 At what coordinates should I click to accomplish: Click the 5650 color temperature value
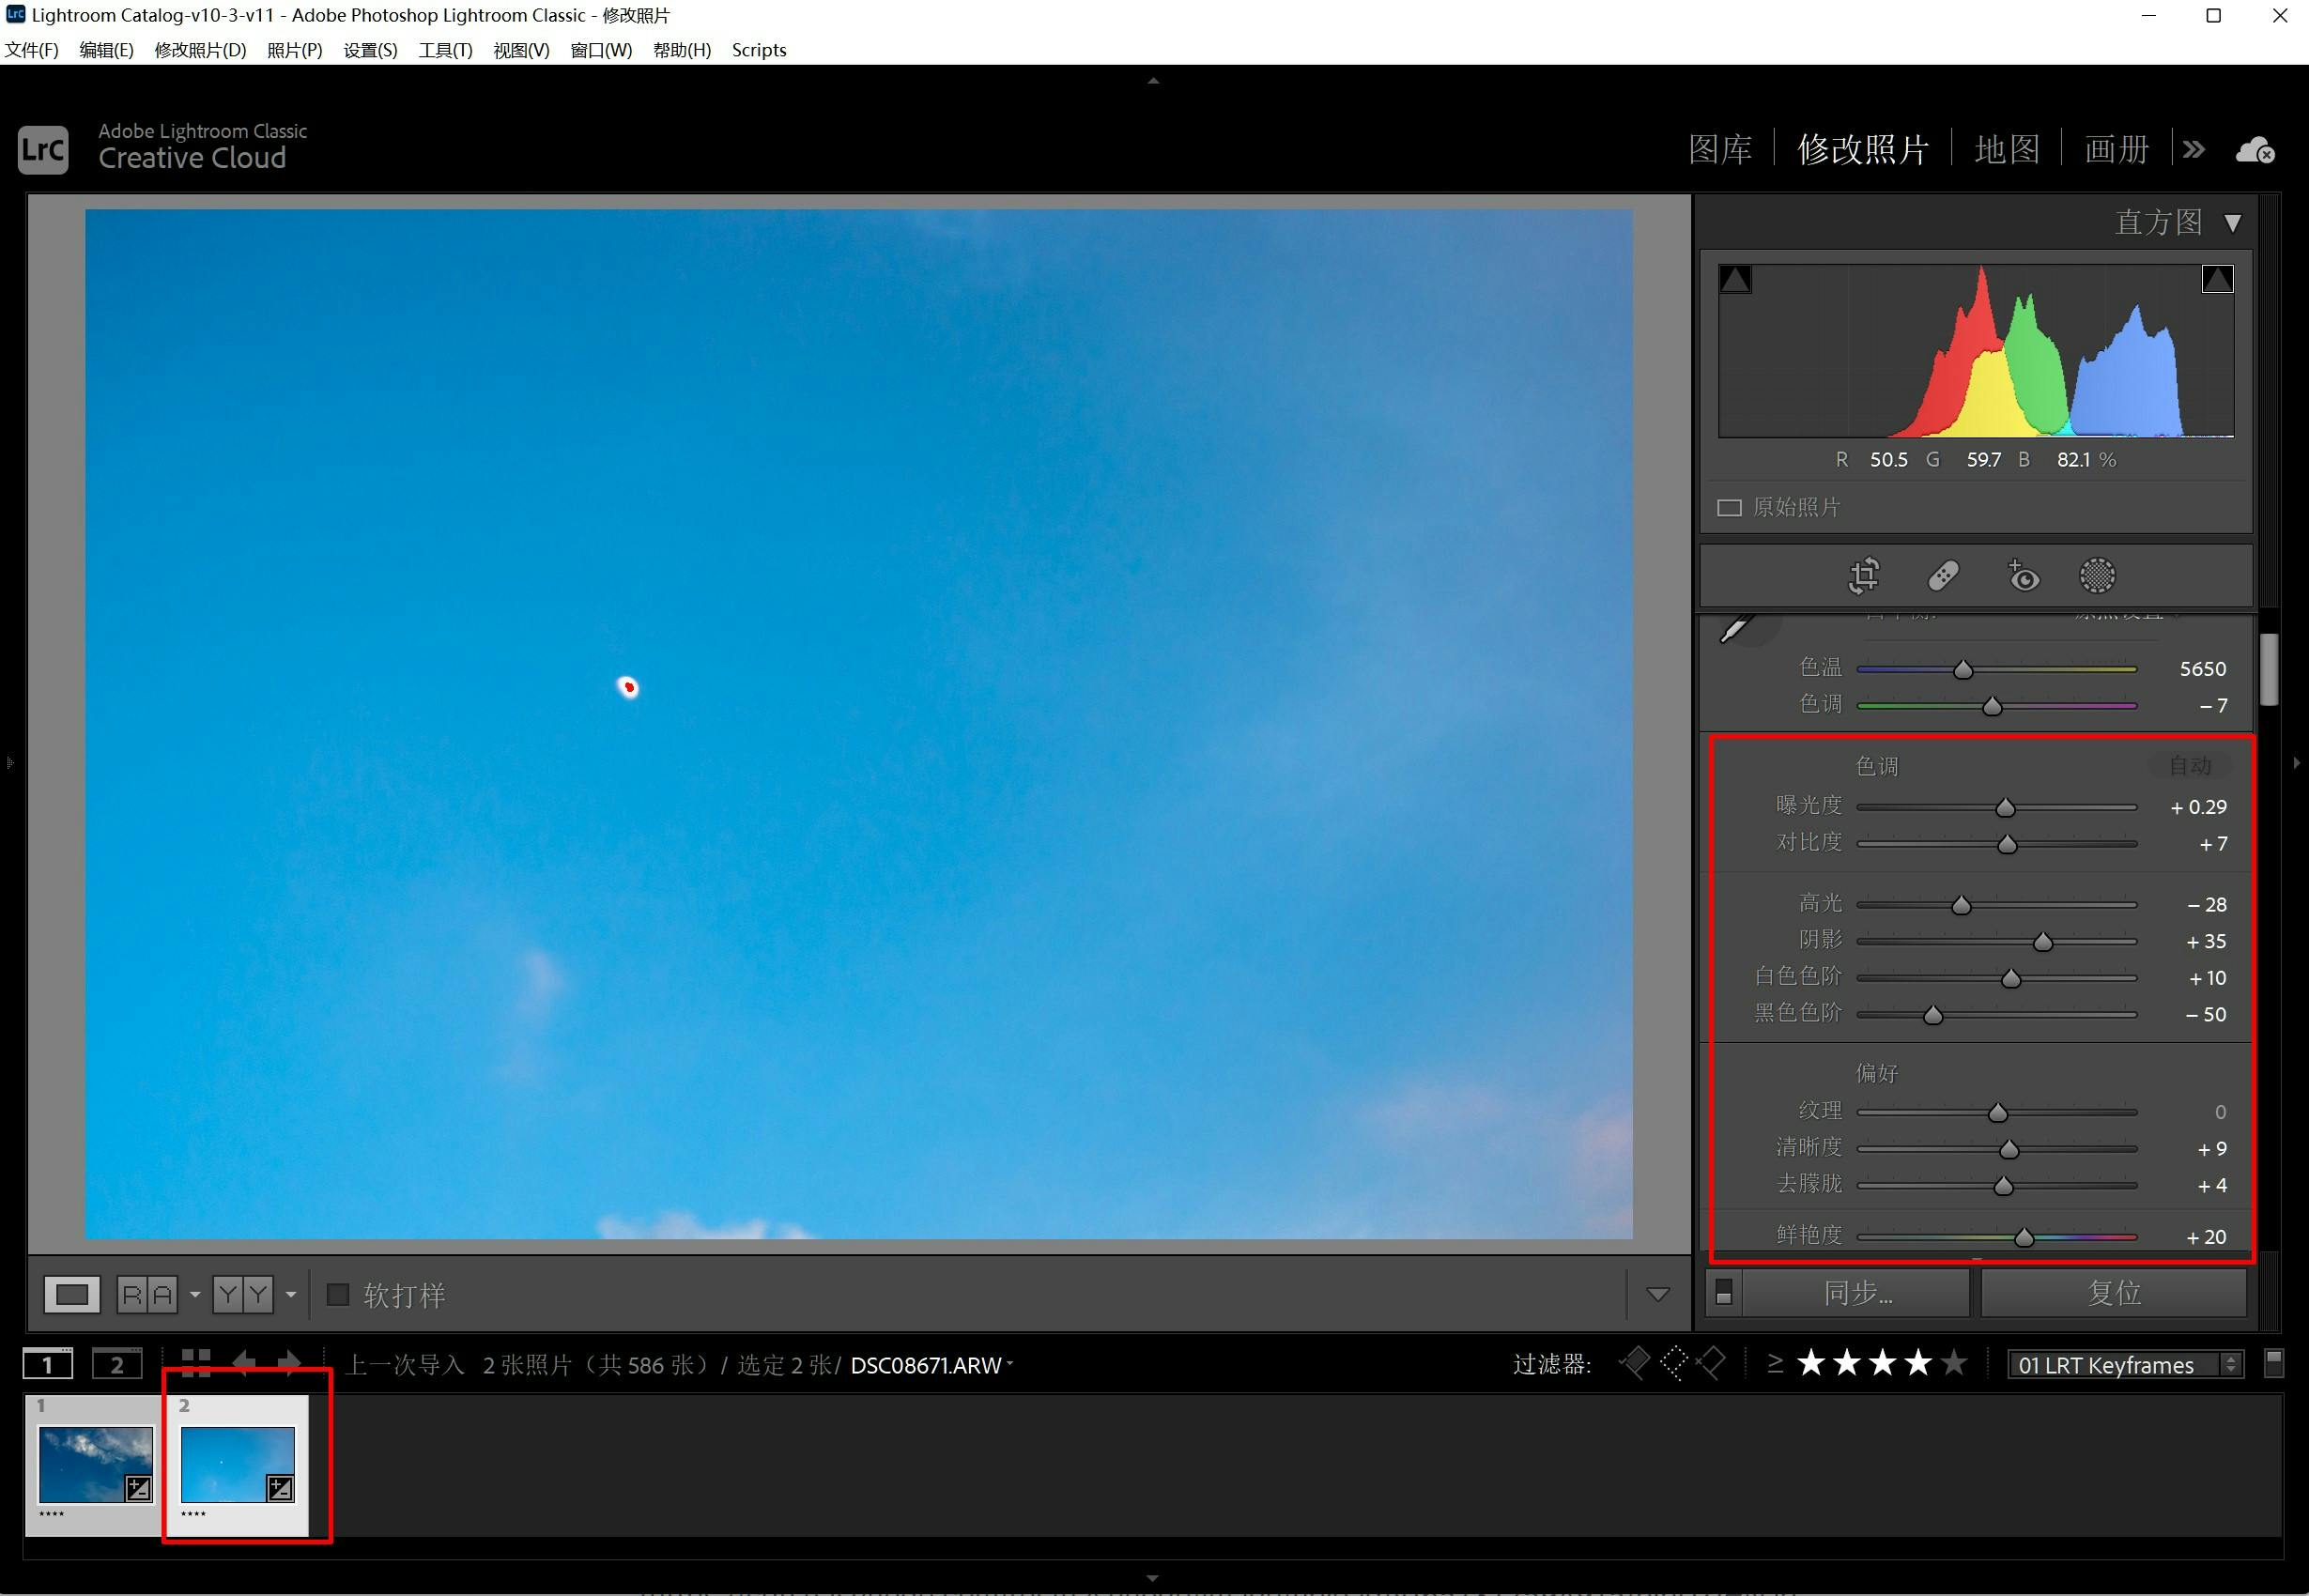click(x=2202, y=669)
